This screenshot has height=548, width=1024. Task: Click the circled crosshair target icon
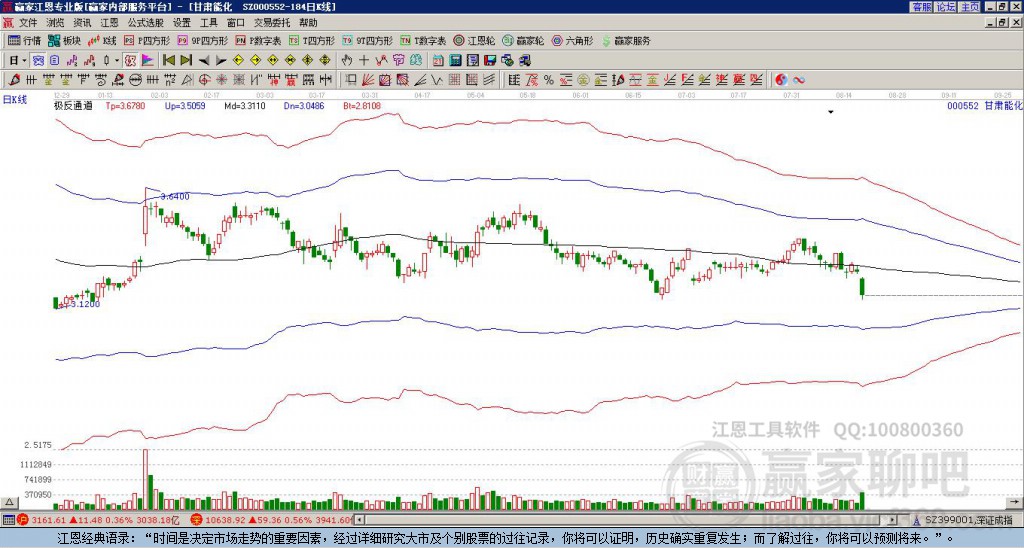[204, 80]
